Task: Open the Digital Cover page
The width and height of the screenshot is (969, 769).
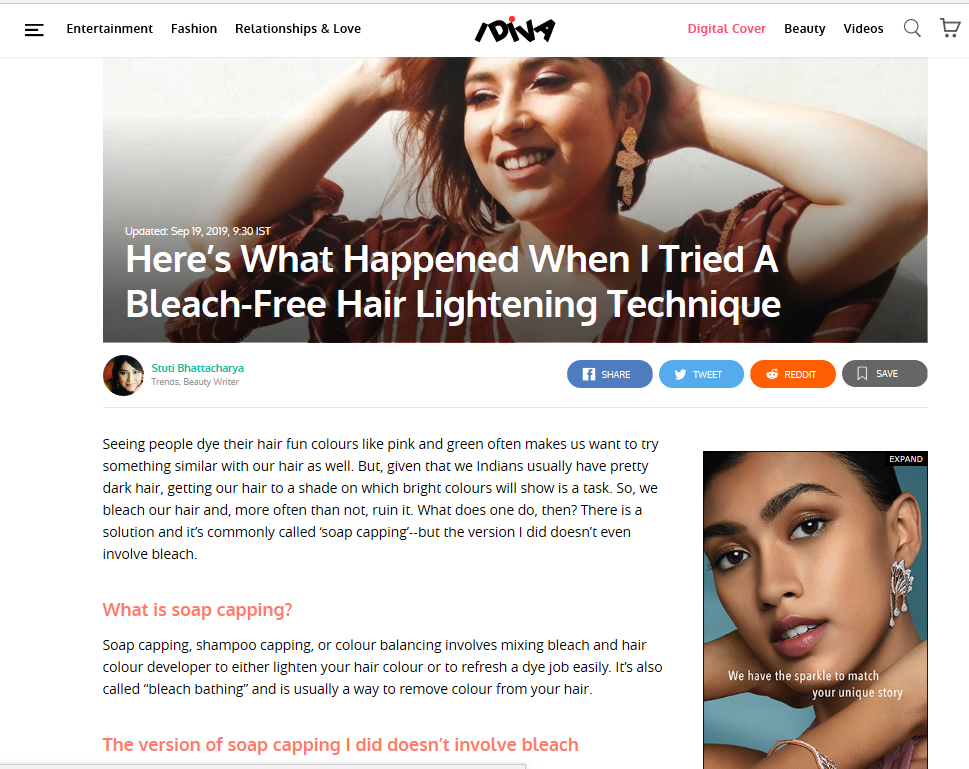Action: click(x=726, y=28)
